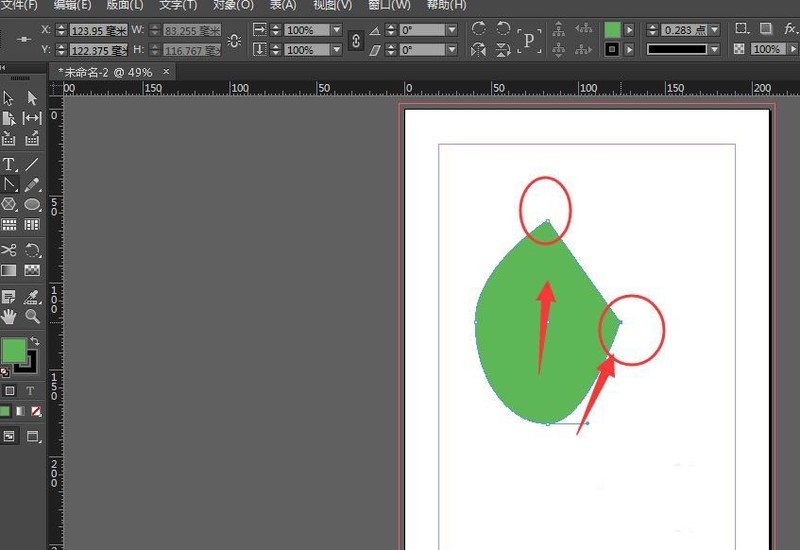The height and width of the screenshot is (550, 800).
Task: Open the rotation angle dropdown
Action: point(452,31)
